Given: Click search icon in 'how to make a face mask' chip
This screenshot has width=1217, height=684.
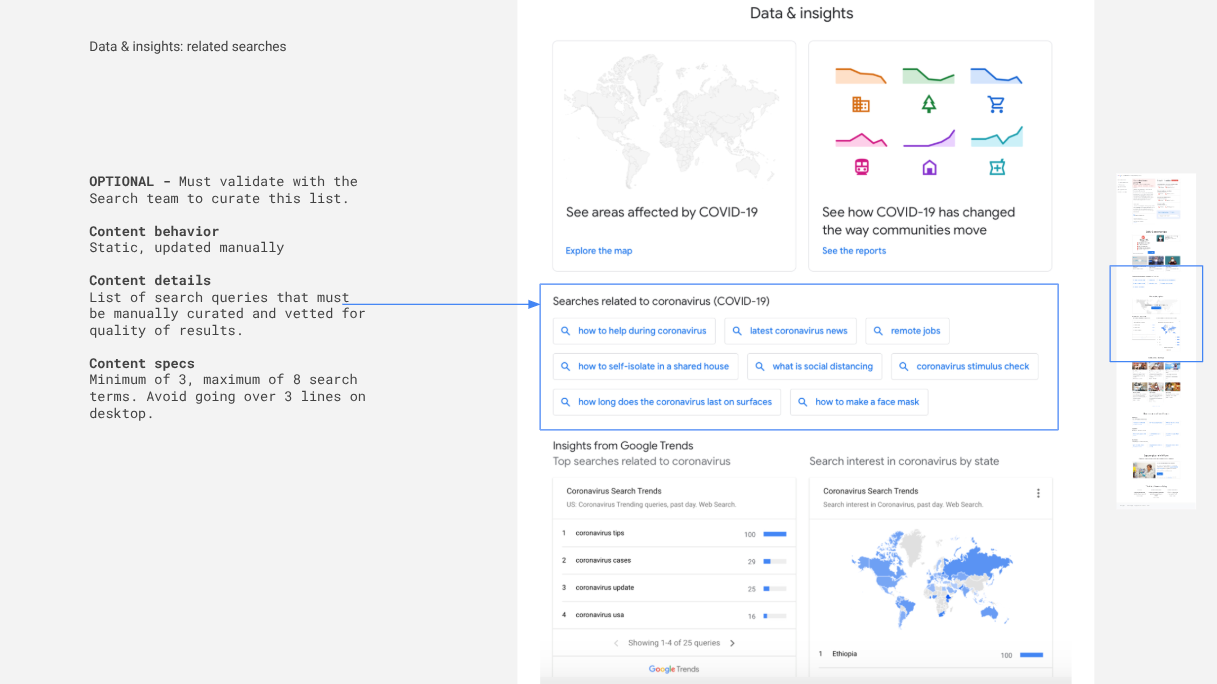Looking at the screenshot, I should click(x=803, y=402).
